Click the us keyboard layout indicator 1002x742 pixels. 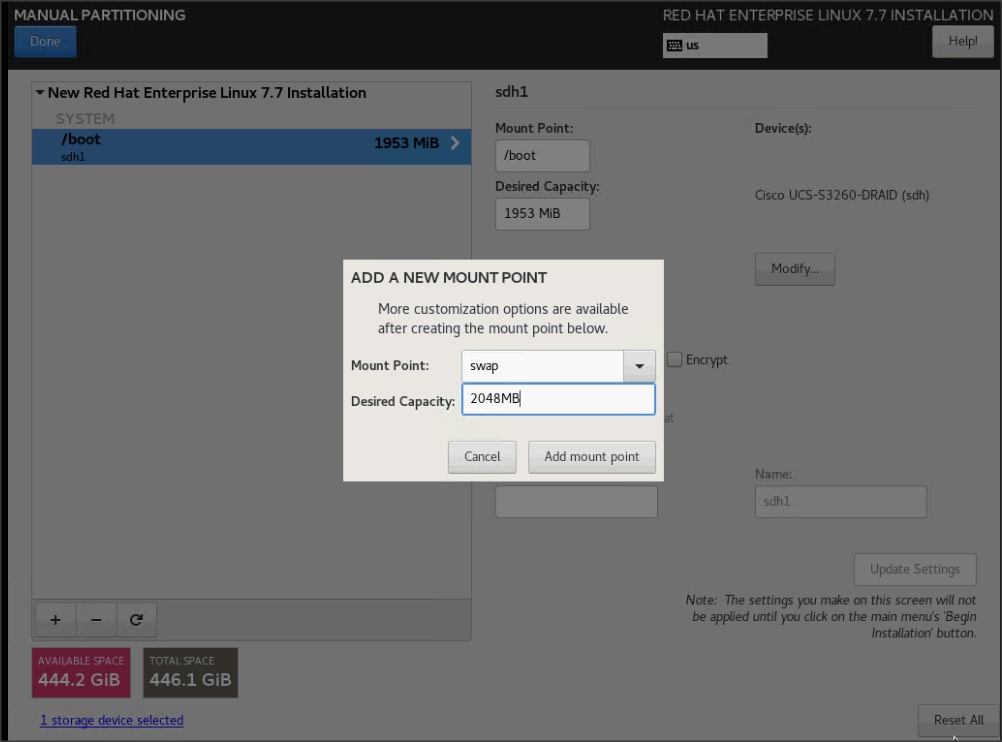714,45
